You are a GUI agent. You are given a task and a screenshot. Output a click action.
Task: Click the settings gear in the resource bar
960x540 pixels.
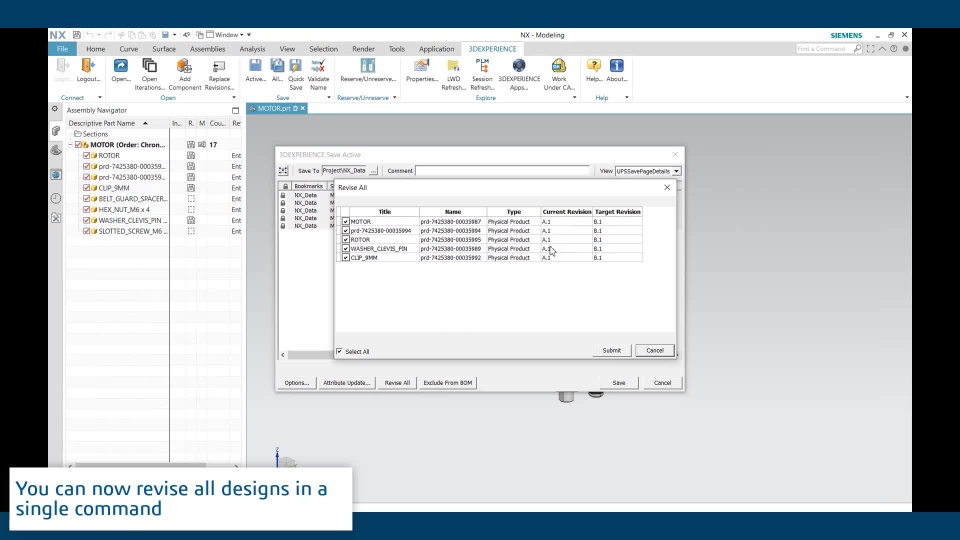55,109
